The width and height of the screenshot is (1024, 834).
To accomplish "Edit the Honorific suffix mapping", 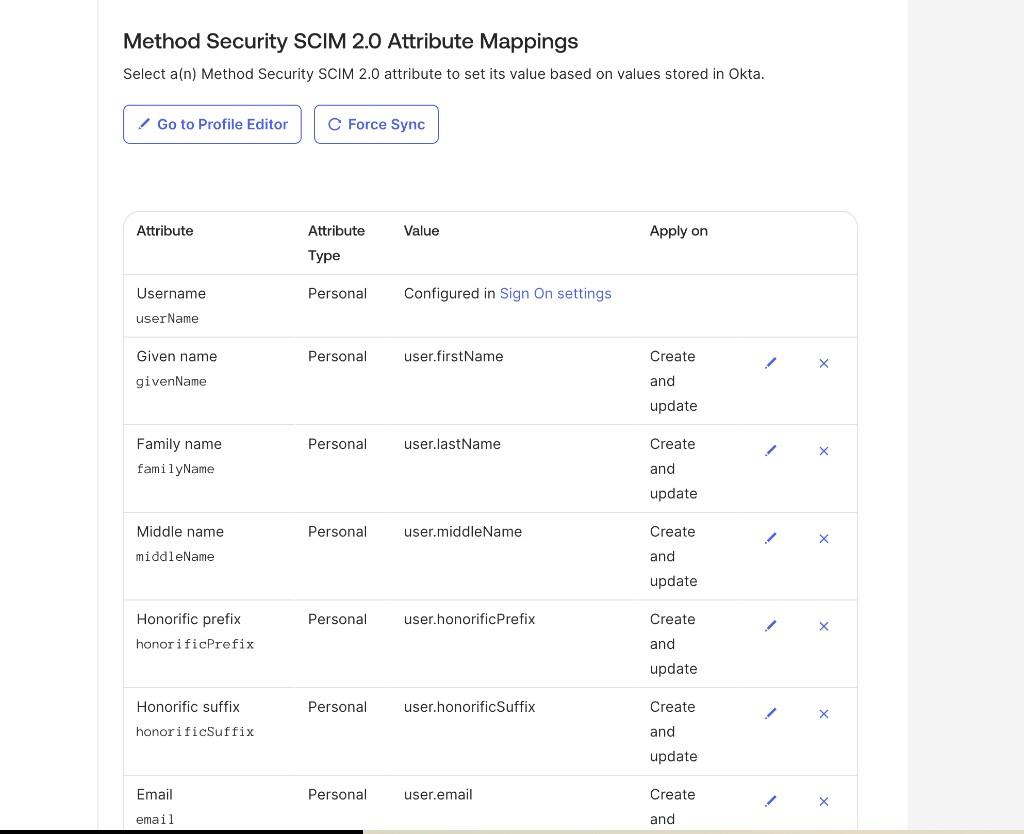I will (x=771, y=713).
